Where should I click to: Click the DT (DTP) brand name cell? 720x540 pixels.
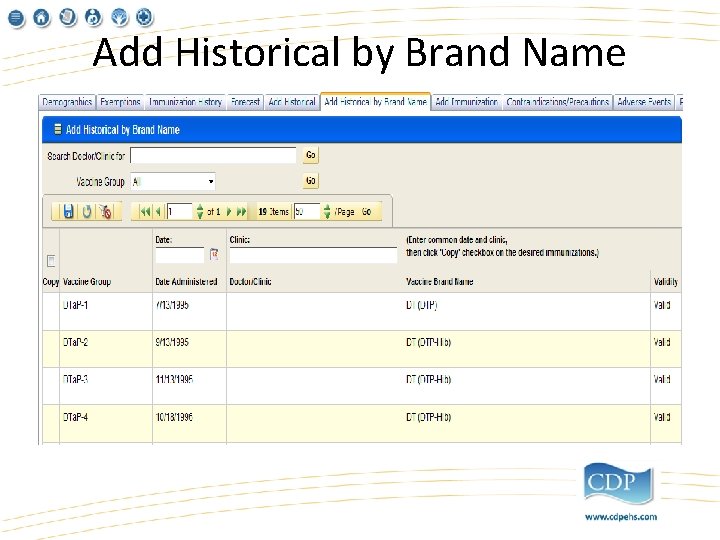422,305
